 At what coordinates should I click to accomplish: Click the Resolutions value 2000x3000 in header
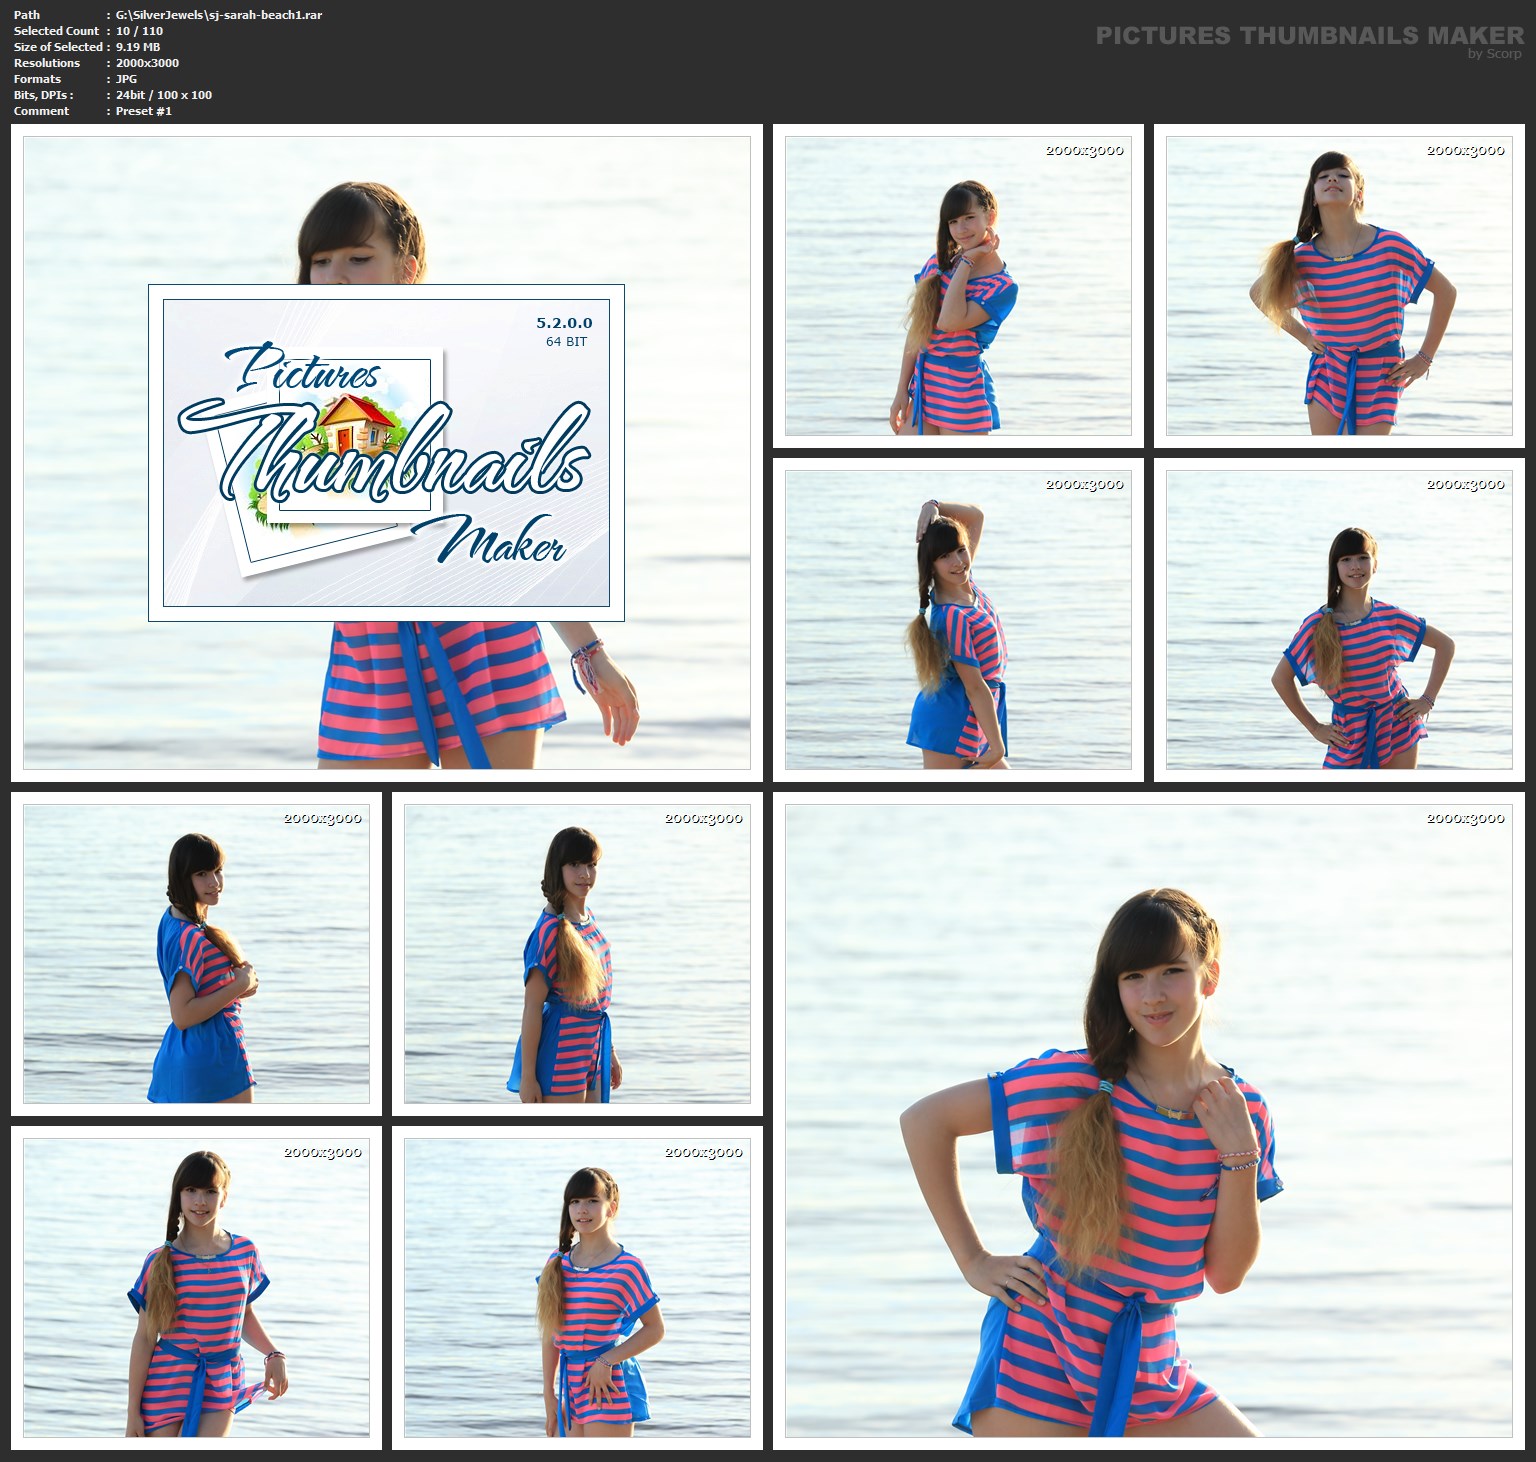147,63
